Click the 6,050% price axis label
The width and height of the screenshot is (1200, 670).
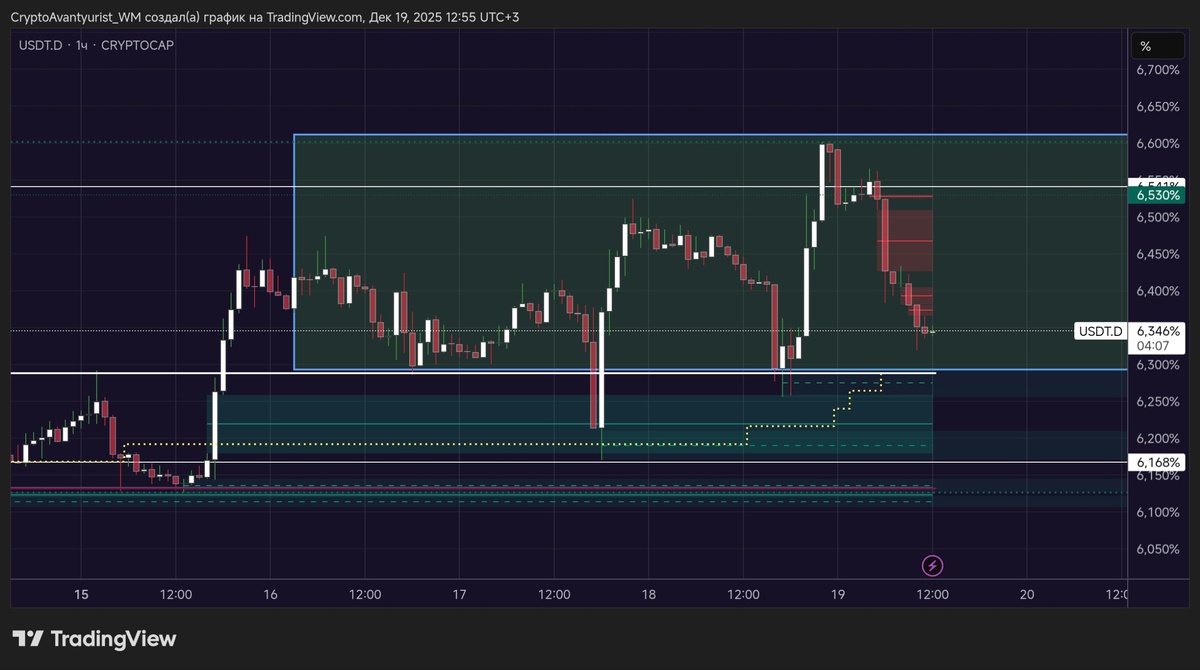point(1158,549)
